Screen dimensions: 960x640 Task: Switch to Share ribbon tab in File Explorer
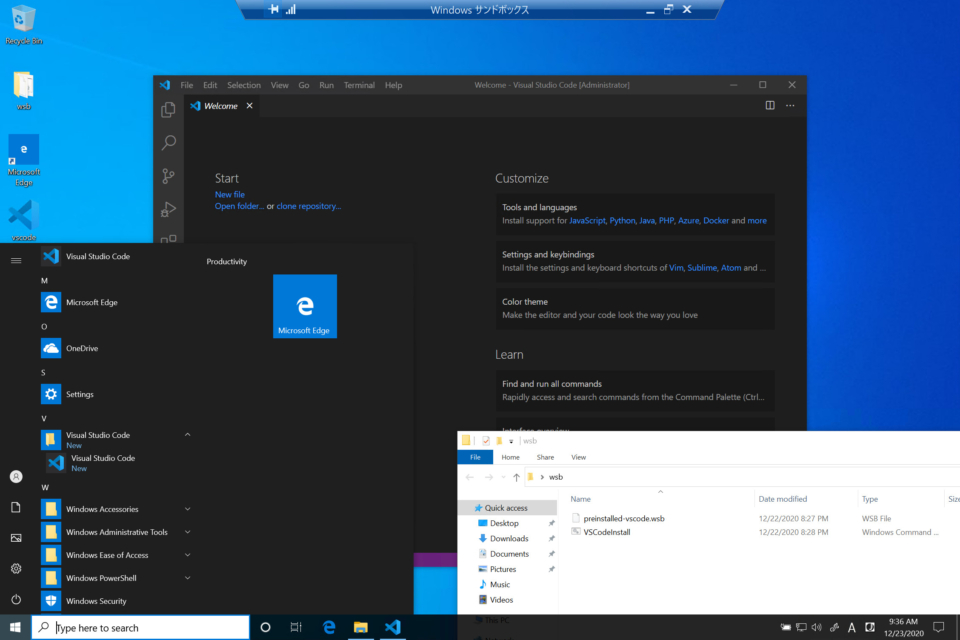coord(545,457)
